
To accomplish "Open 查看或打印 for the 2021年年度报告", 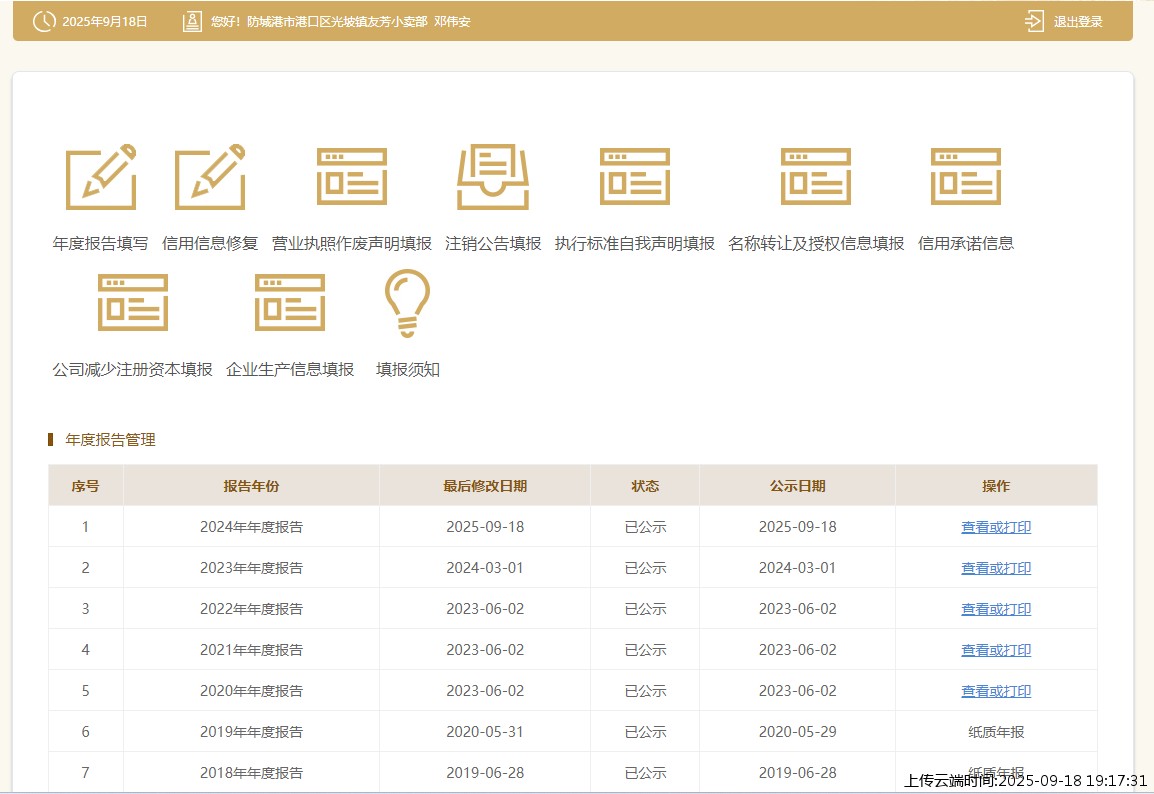I will [996, 651].
